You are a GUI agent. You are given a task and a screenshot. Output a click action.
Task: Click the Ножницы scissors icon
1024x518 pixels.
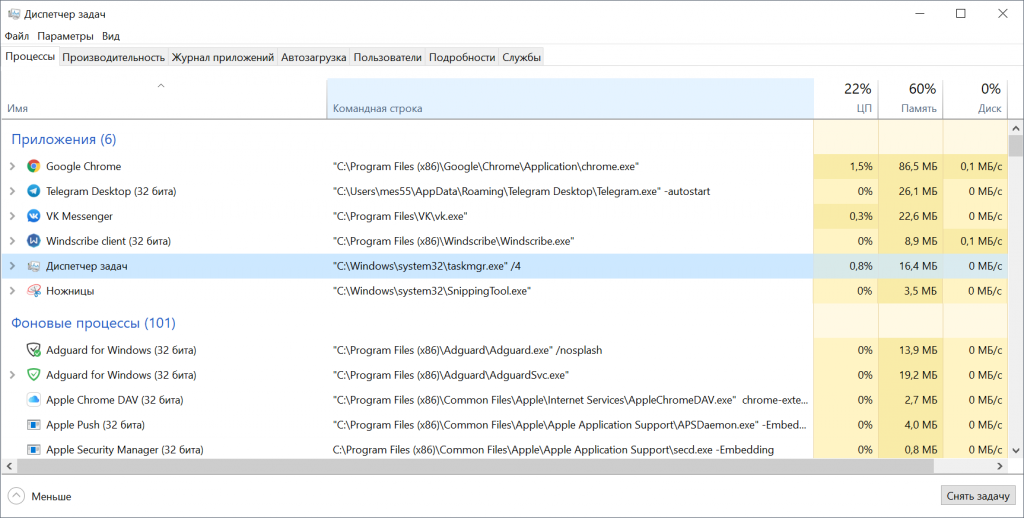click(x=33, y=291)
